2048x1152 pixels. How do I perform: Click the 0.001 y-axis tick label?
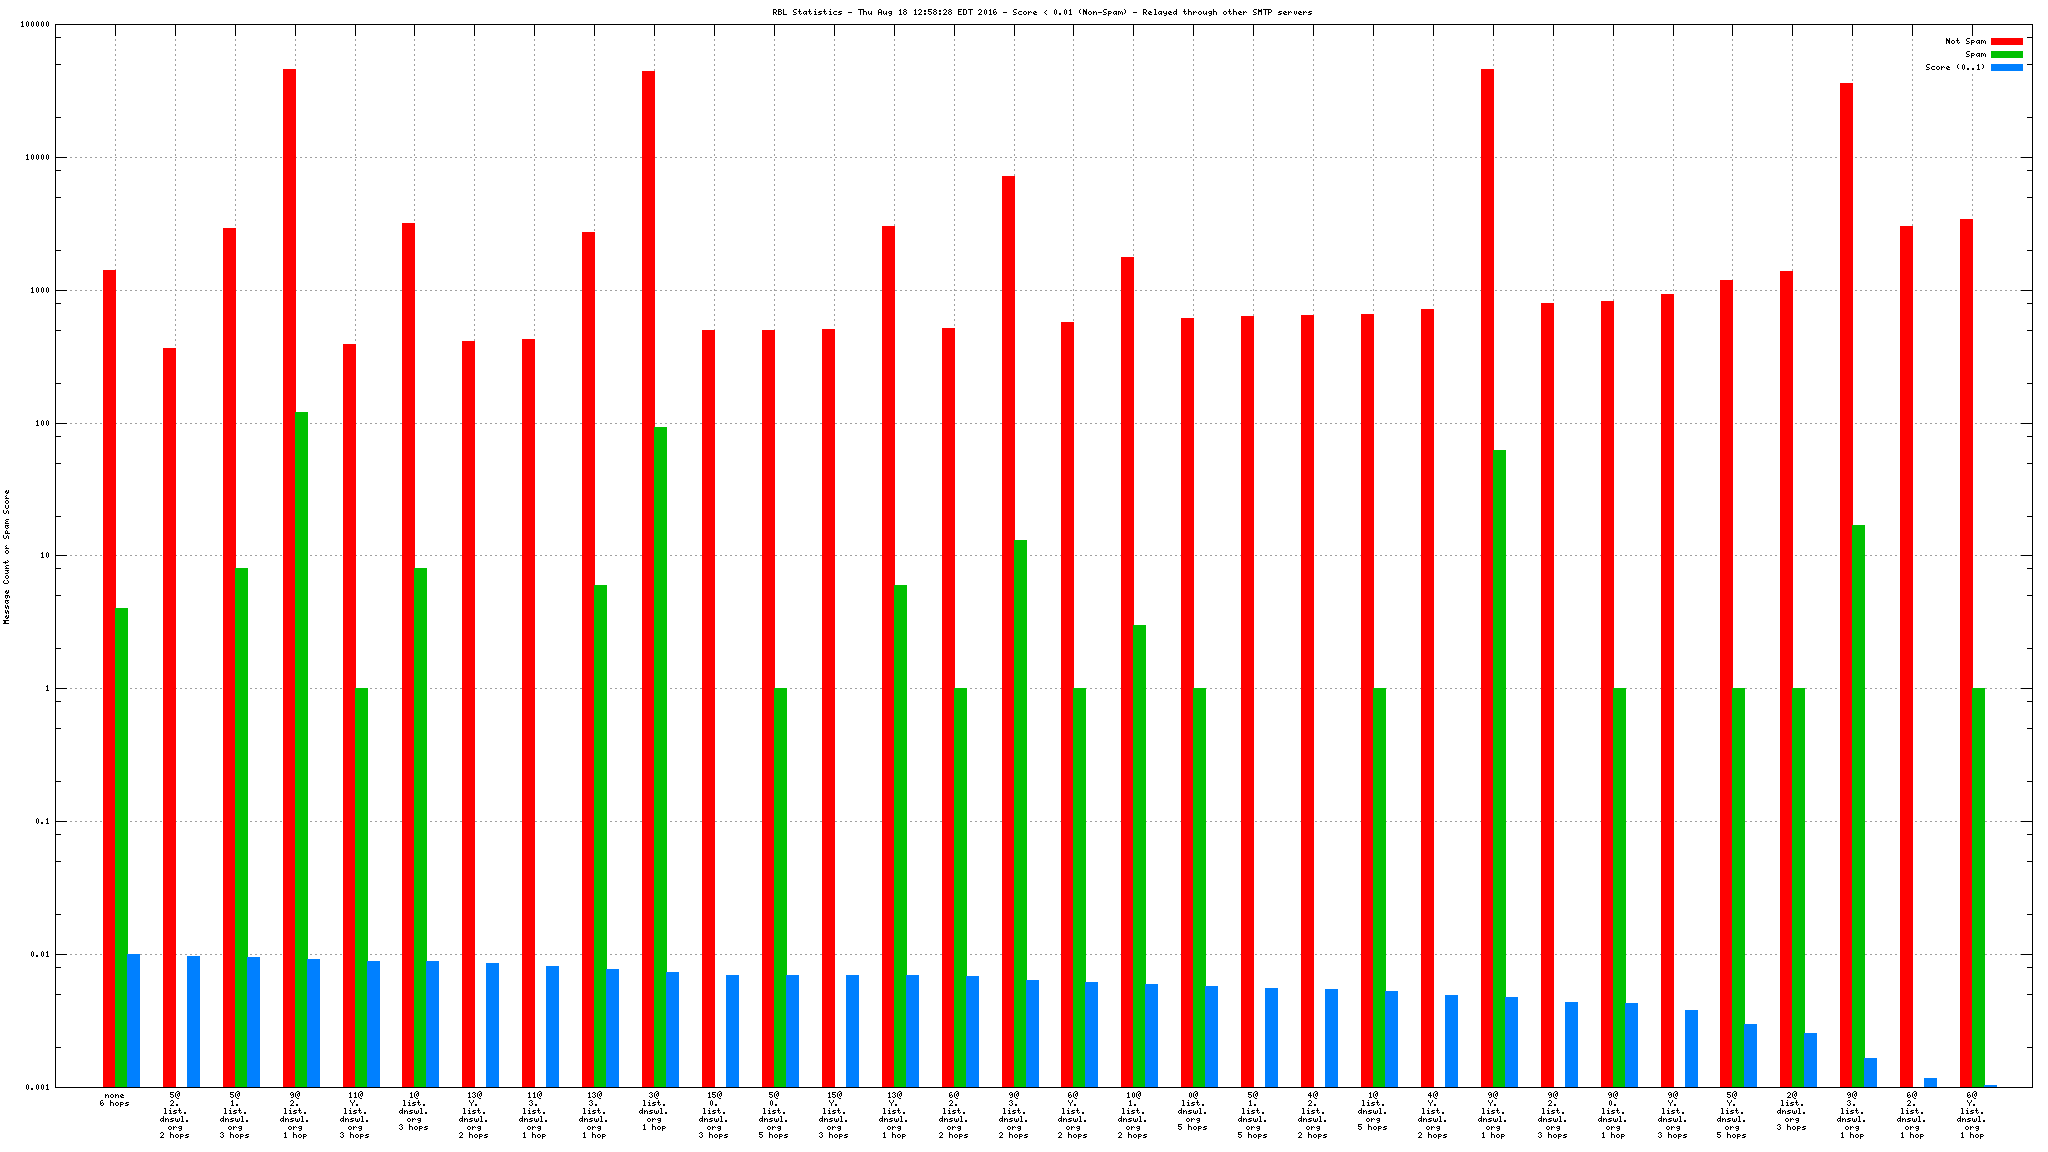click(x=37, y=1087)
